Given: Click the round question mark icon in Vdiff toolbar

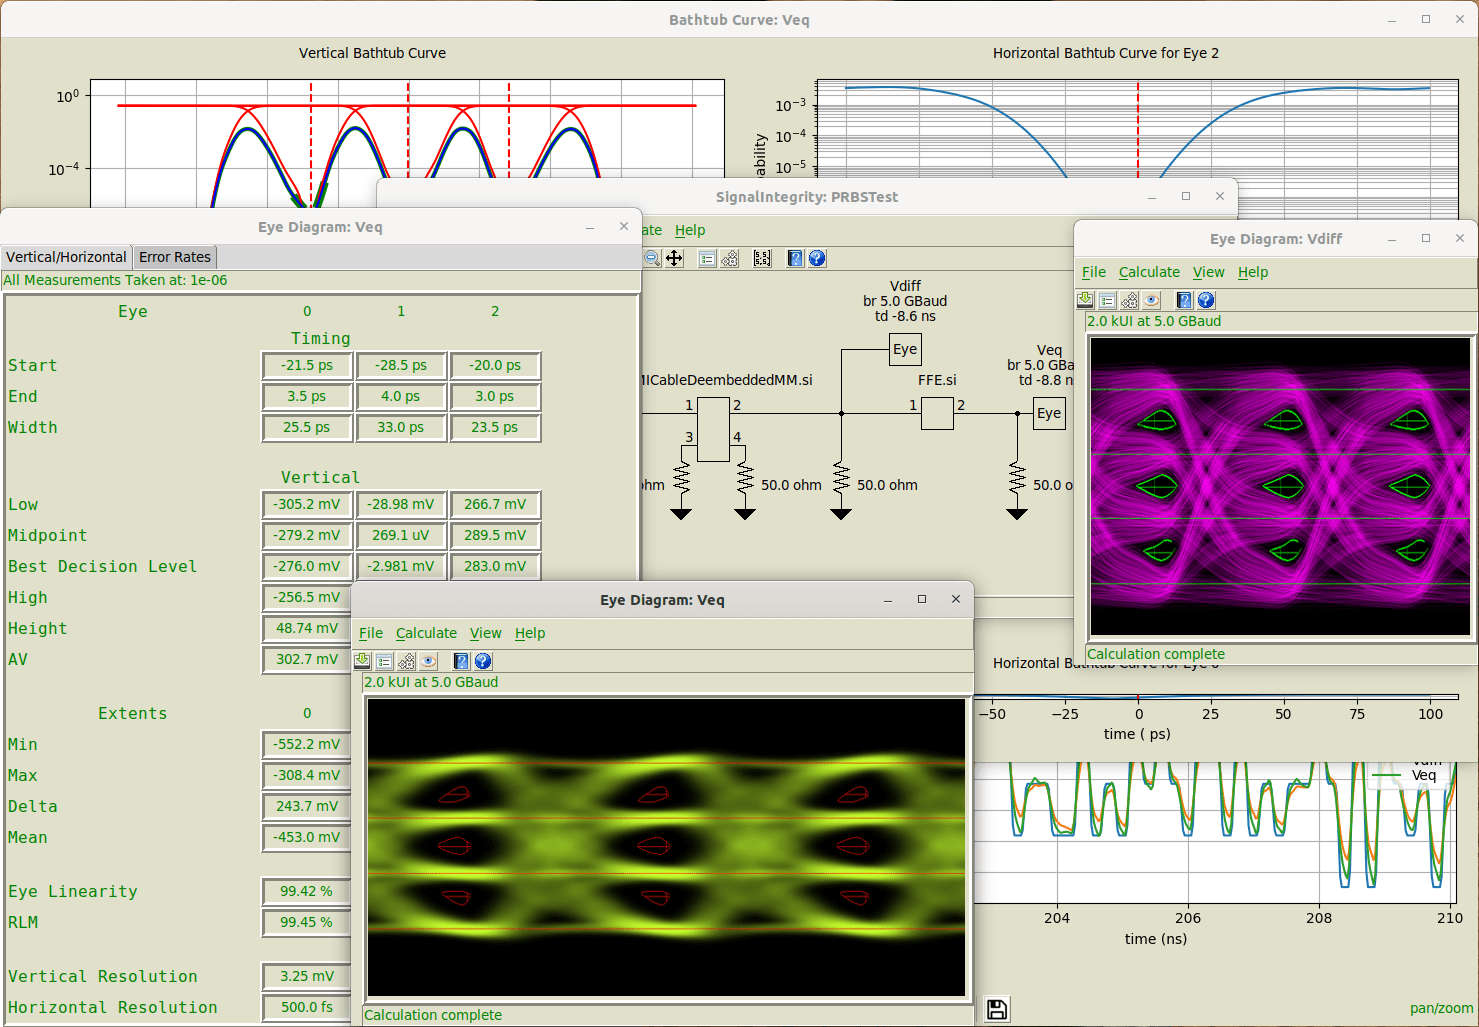Looking at the screenshot, I should [x=1206, y=300].
